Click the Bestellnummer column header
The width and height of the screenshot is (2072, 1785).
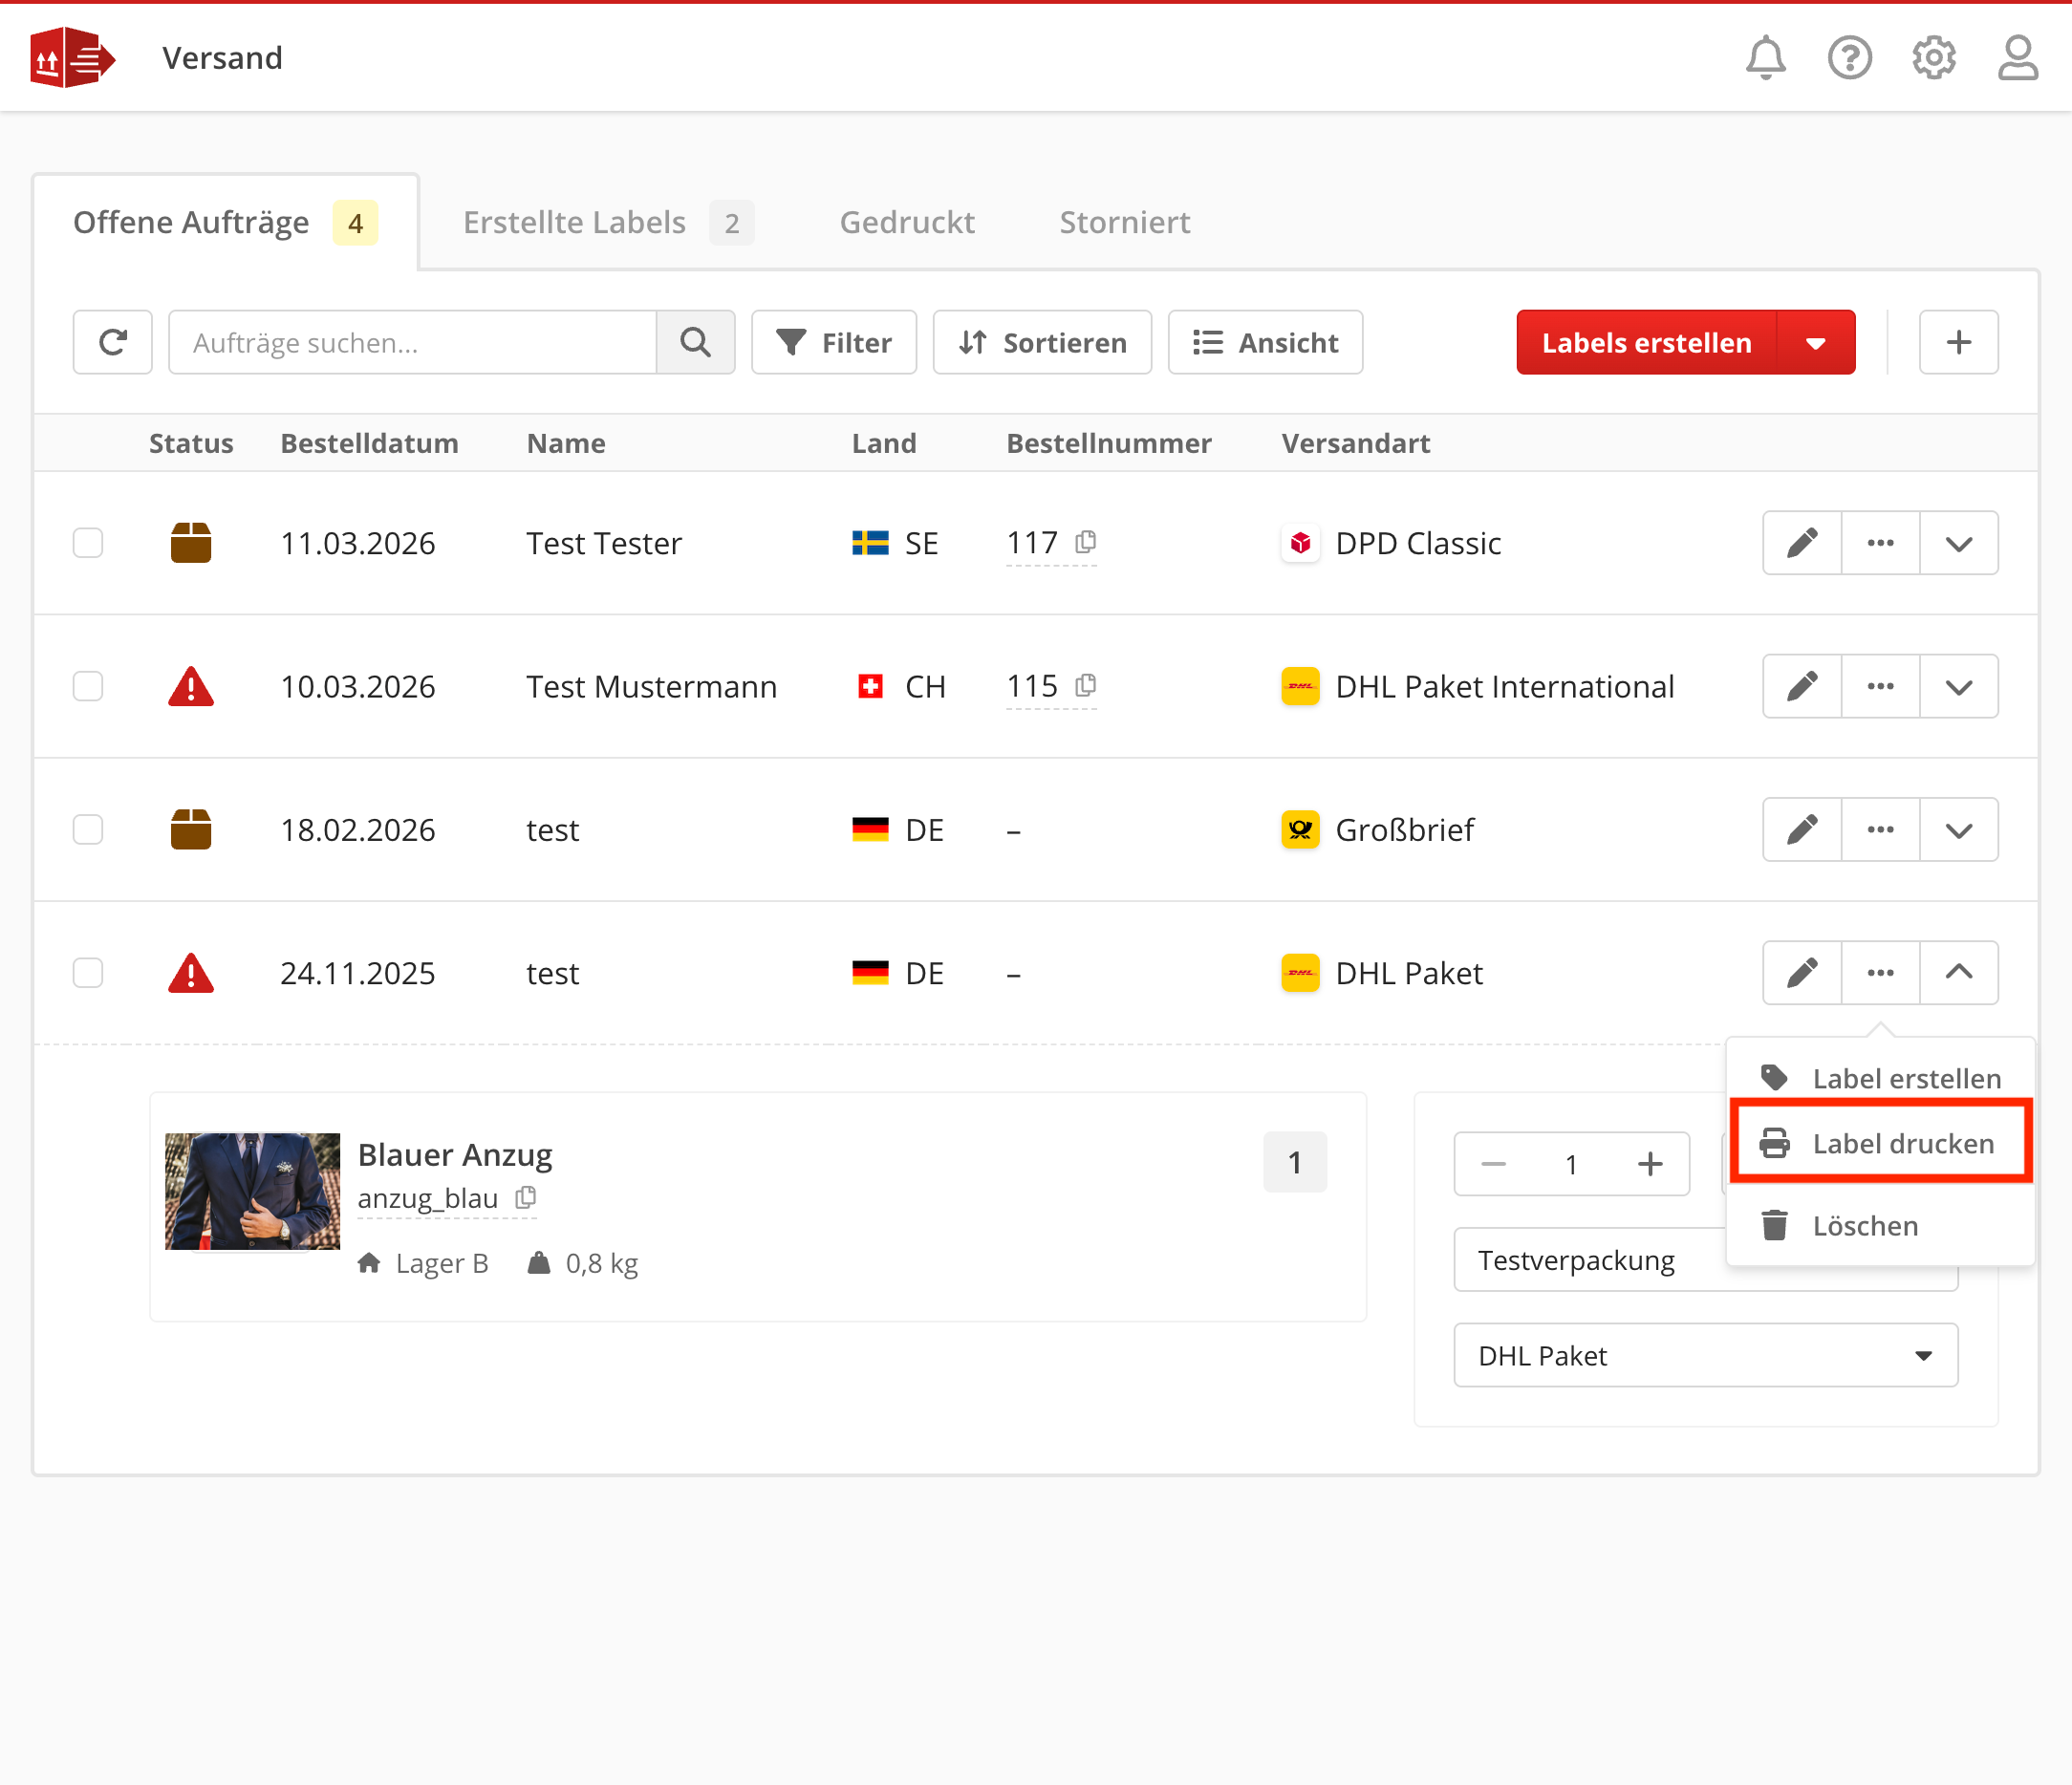[x=1108, y=443]
